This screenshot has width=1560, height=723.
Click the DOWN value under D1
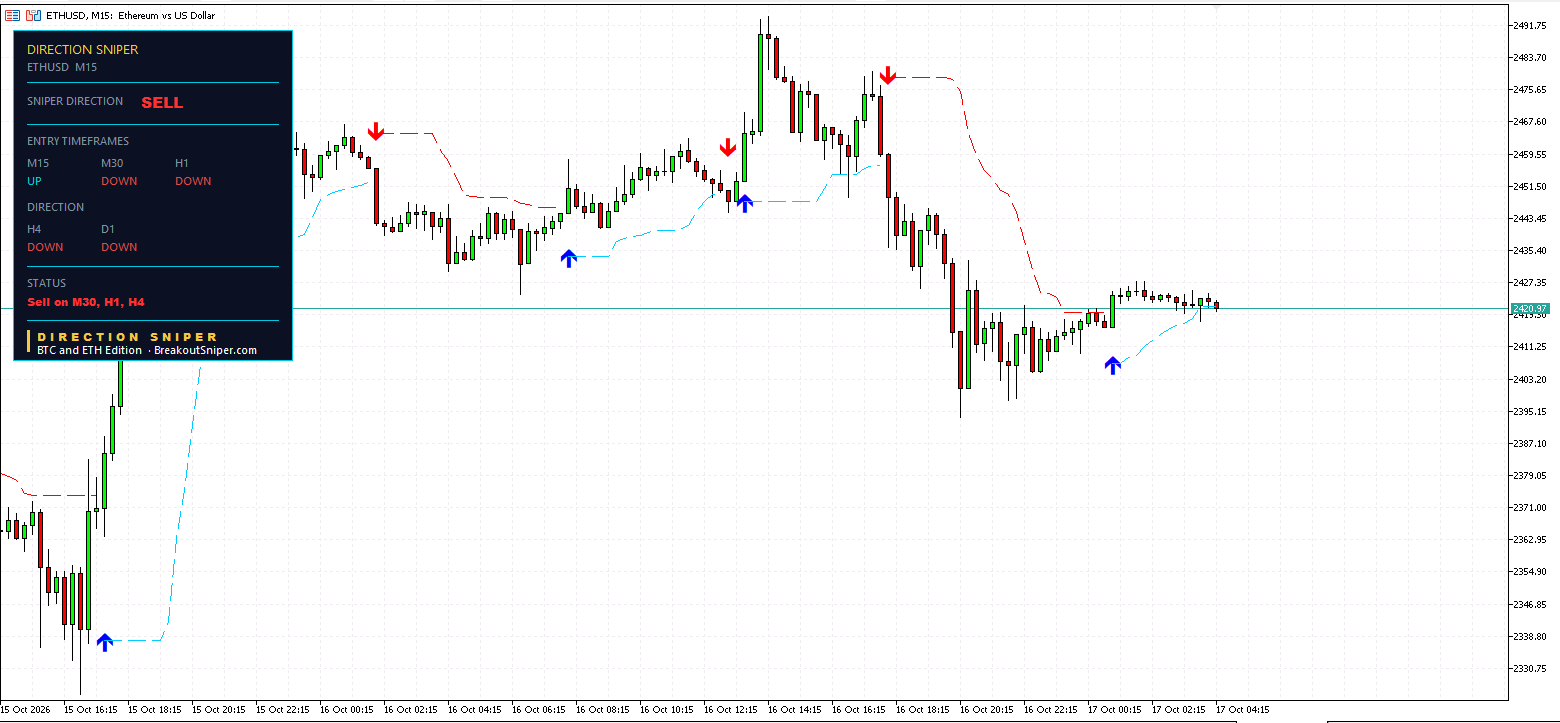click(119, 247)
